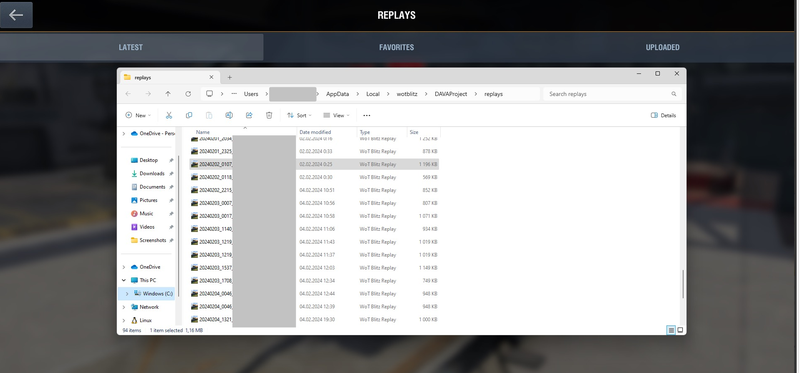Switch to thumbnails view icon at bottom right
Screen dimensions: 800x373
pos(680,330)
